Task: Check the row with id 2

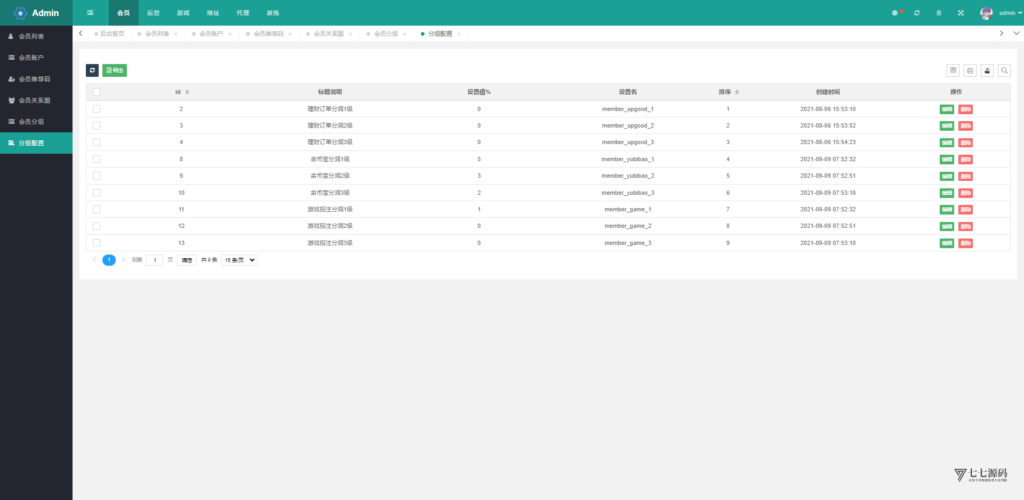Action: 97,109
